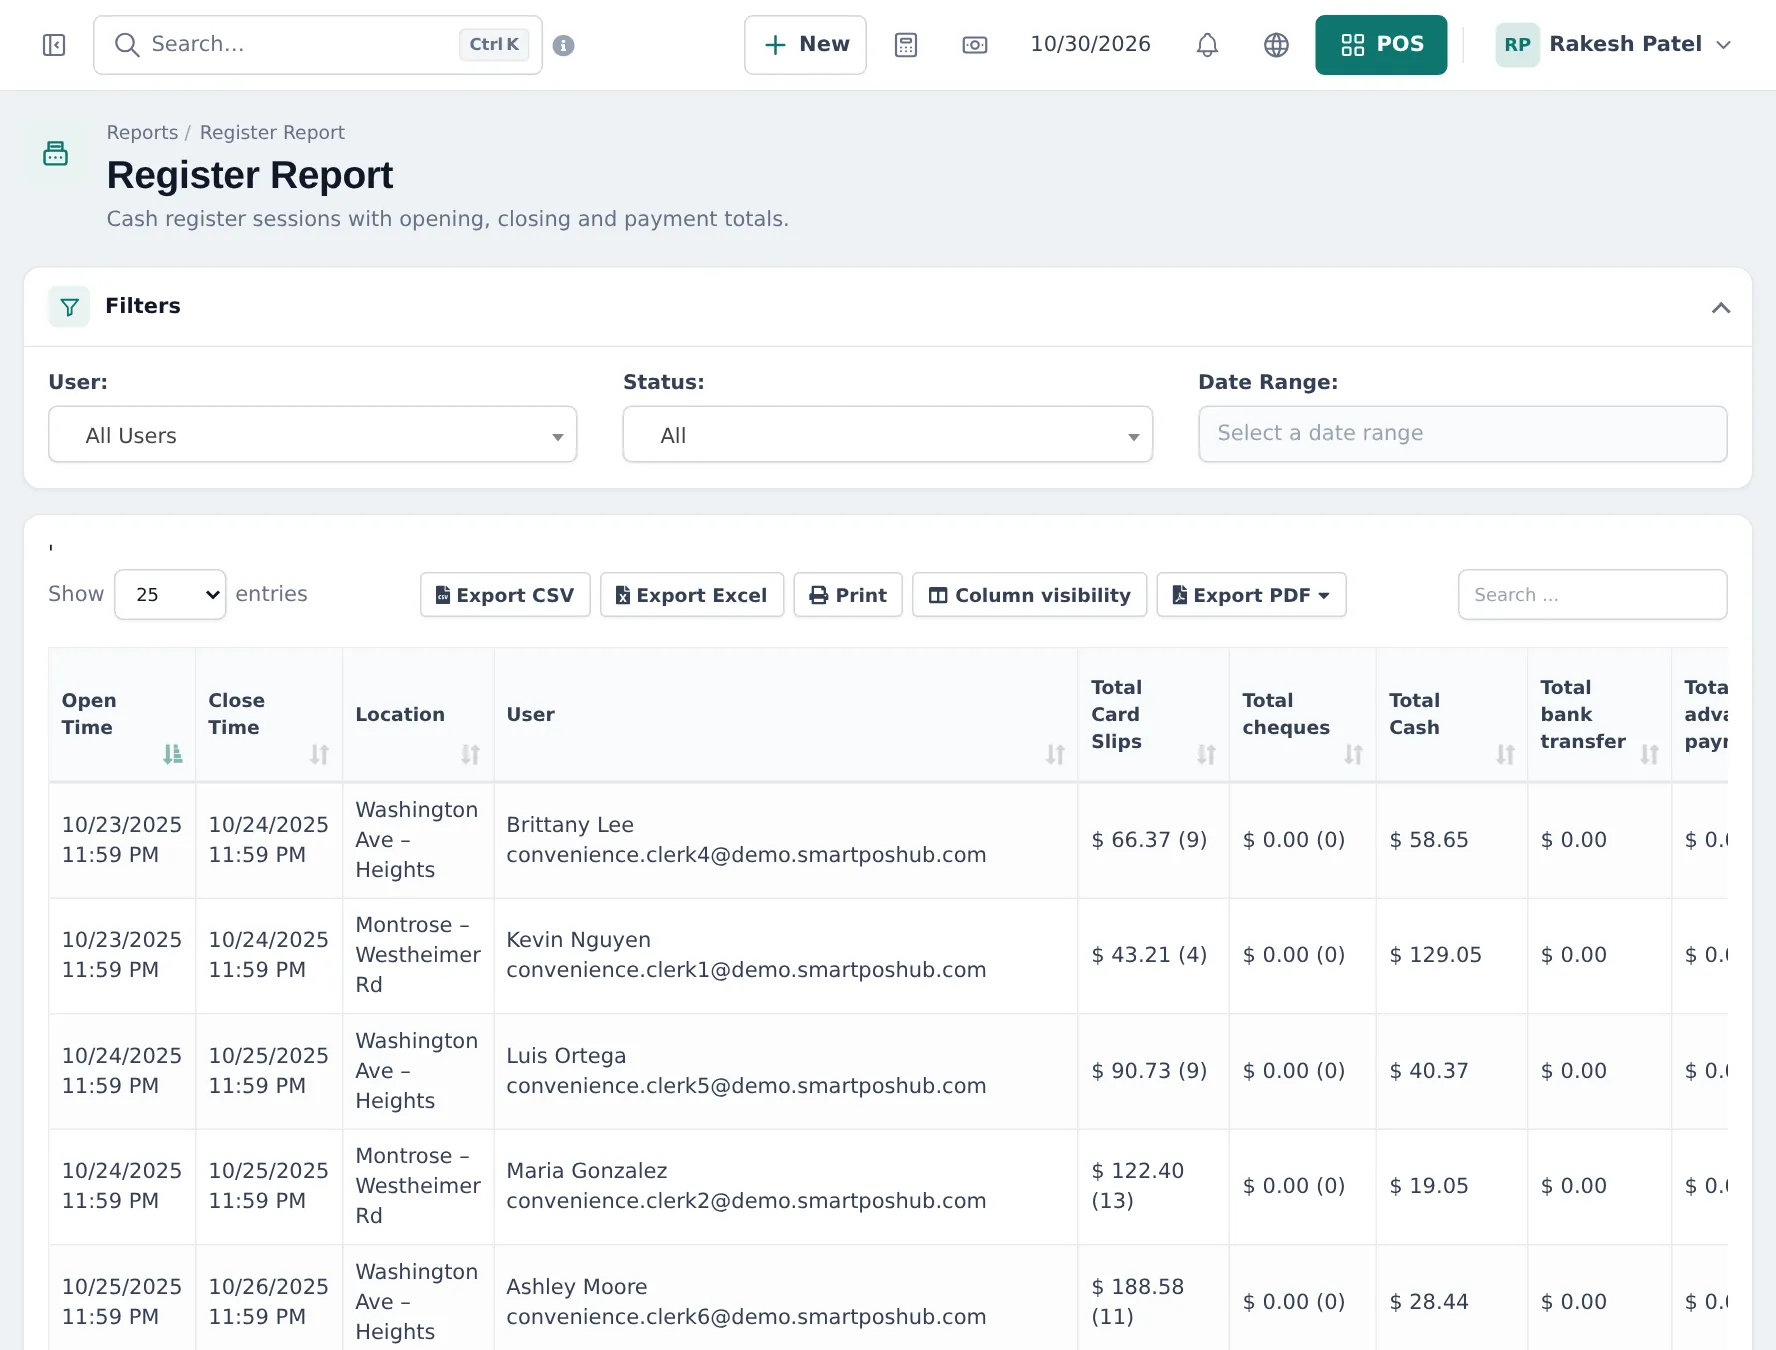The width and height of the screenshot is (1776, 1350).
Task: Sort by Total bank transfer column
Action: coord(1600,715)
